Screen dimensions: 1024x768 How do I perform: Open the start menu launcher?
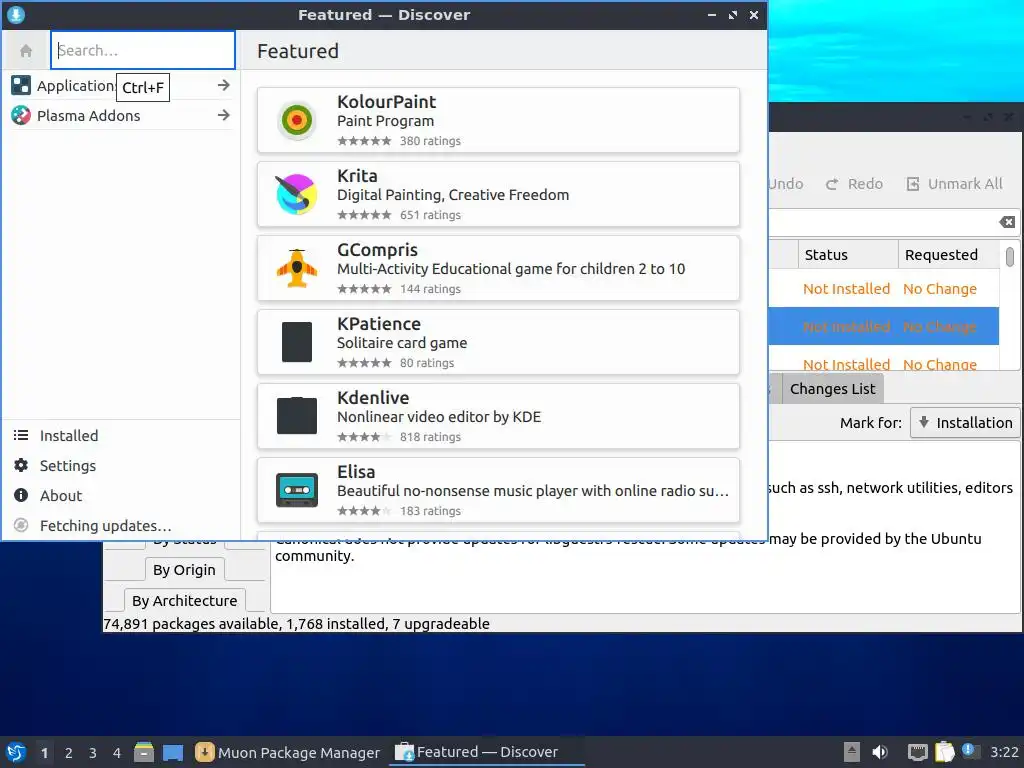[16, 752]
